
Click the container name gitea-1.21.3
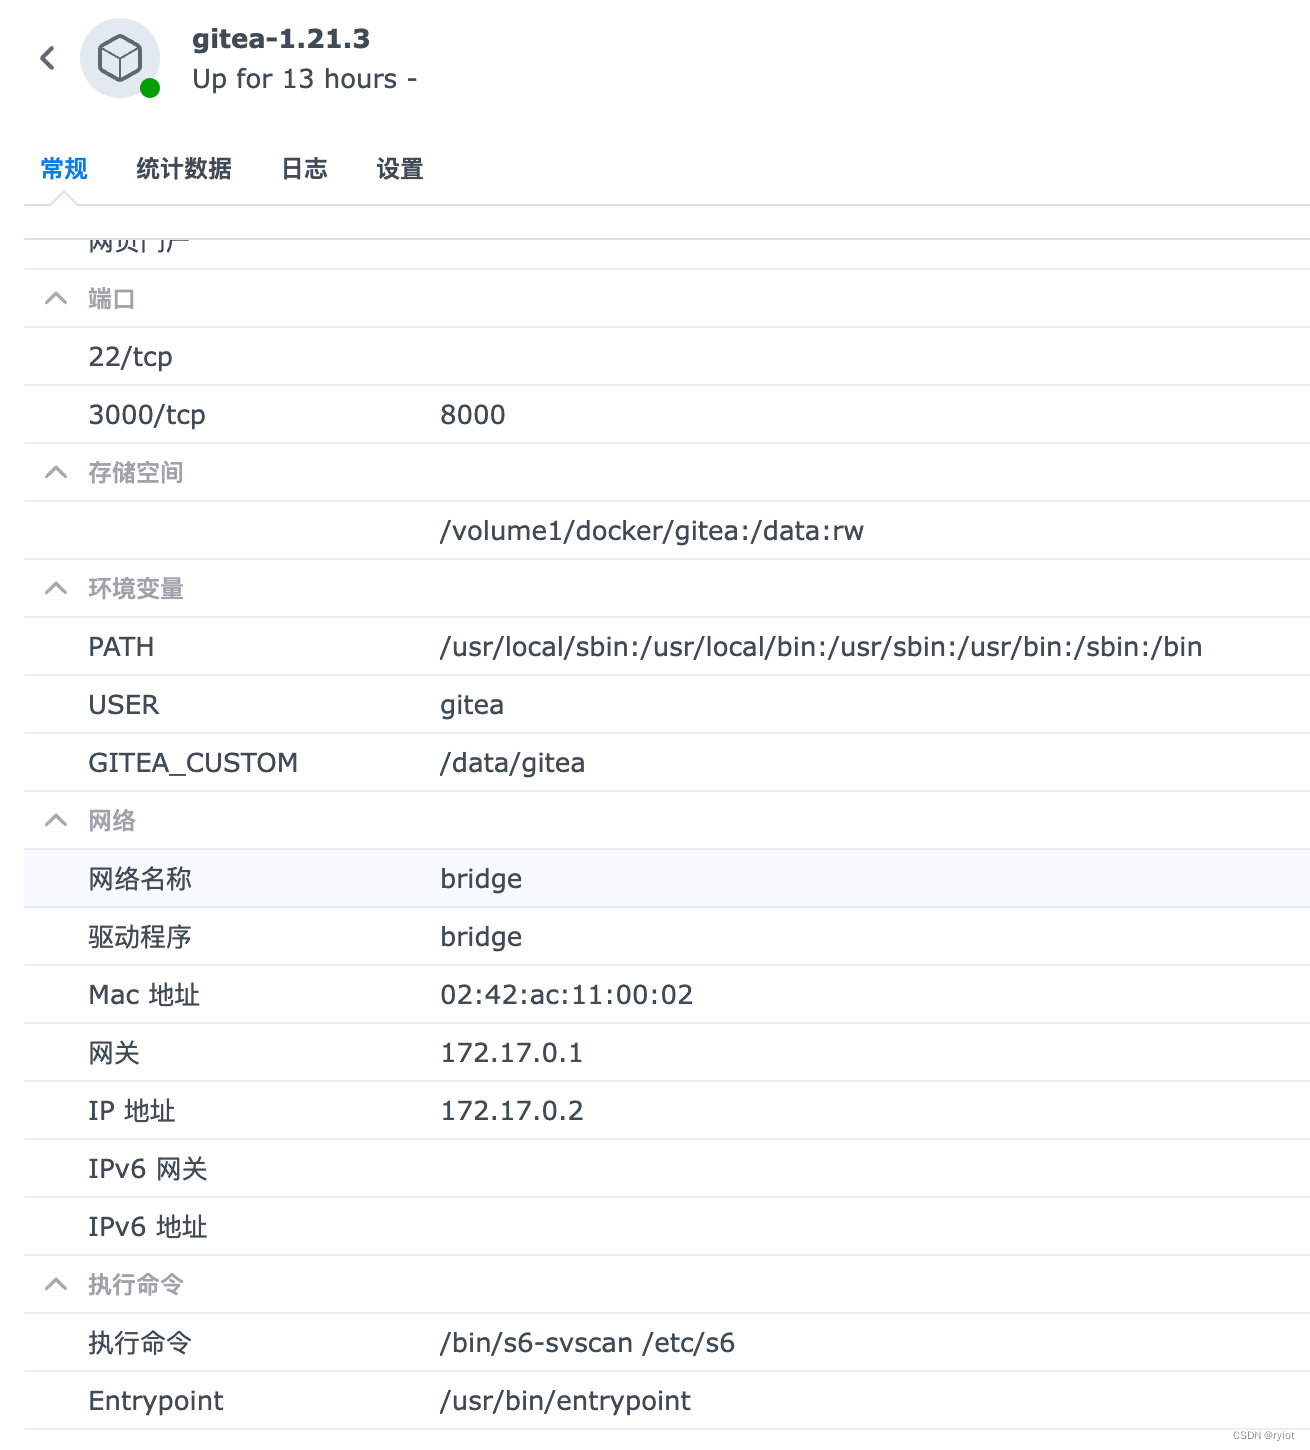click(281, 39)
